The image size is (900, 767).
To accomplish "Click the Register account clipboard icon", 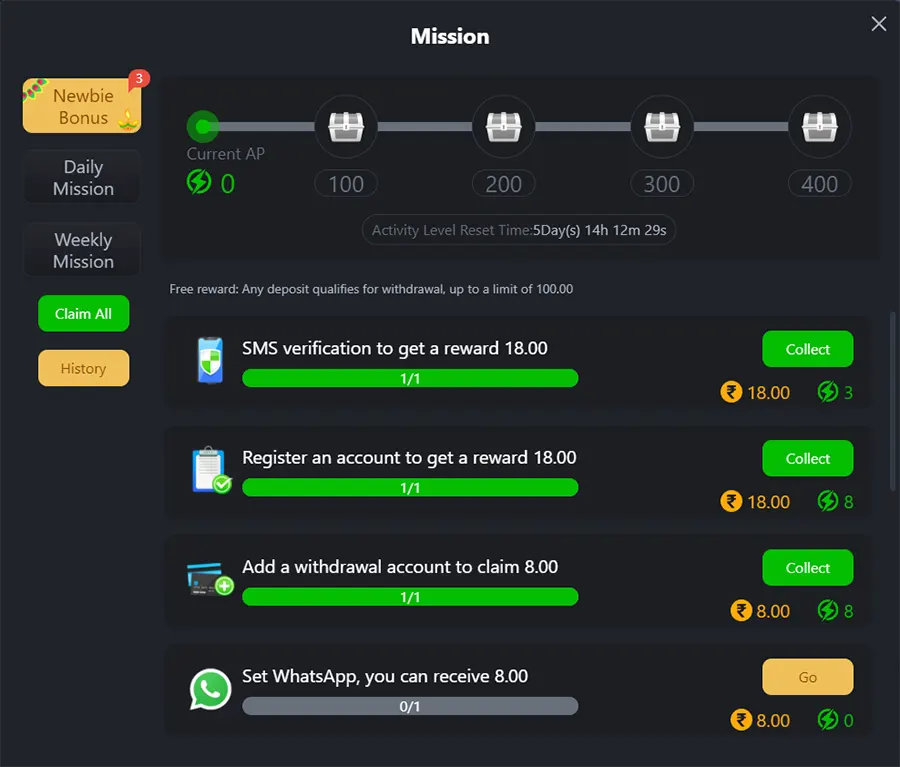I will (210, 470).
